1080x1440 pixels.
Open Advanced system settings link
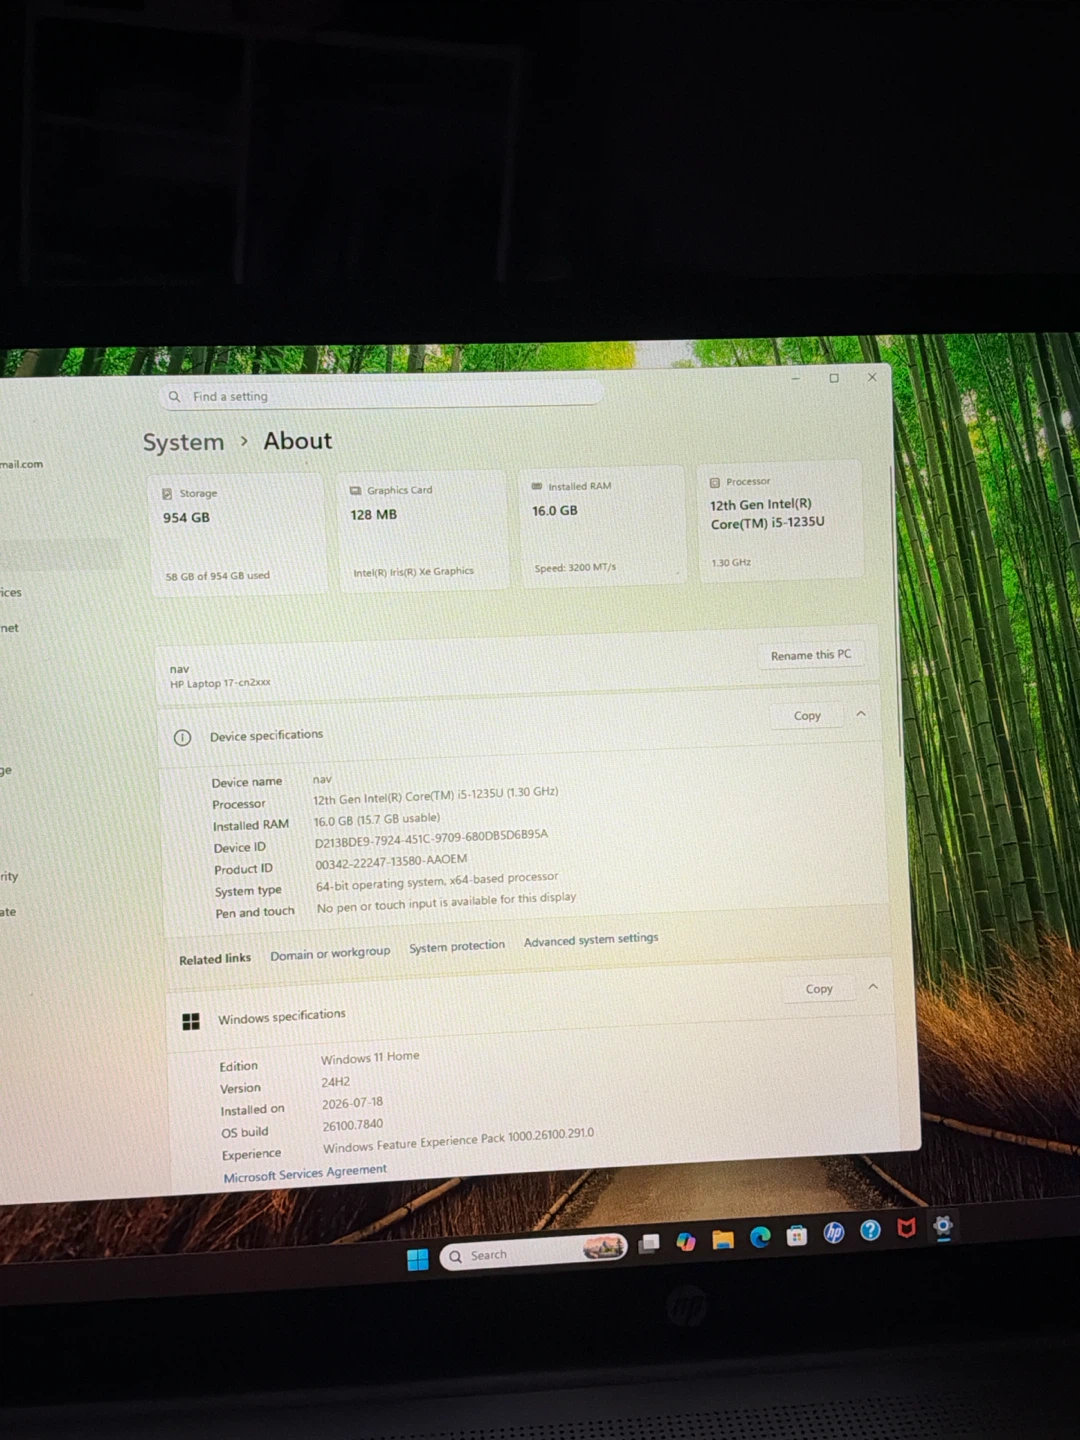[591, 940]
